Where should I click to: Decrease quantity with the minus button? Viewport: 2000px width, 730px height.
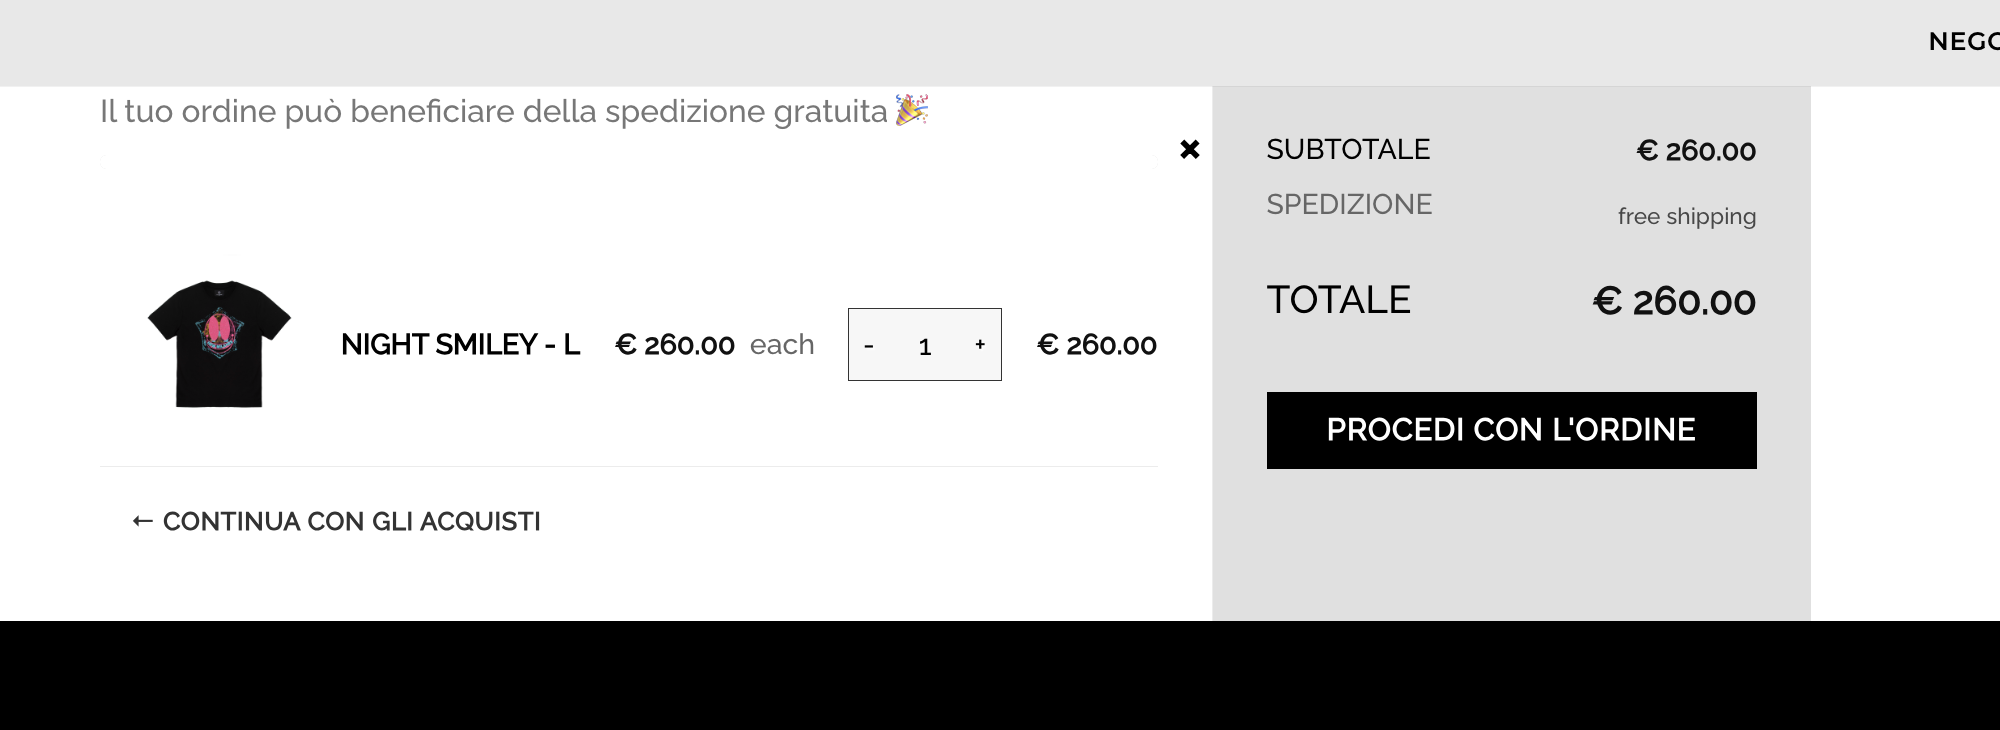coord(869,345)
